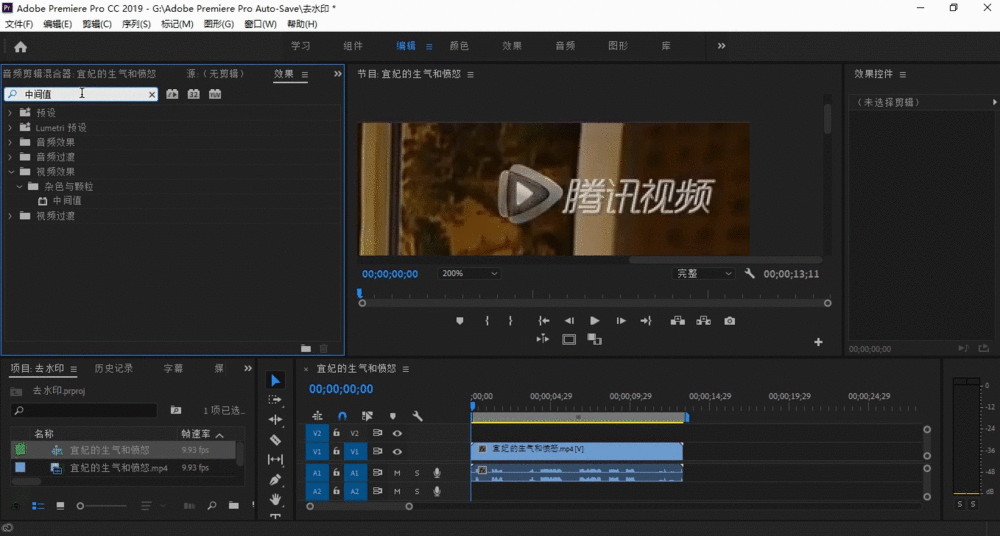Select the Track Select Forward tool

point(275,399)
